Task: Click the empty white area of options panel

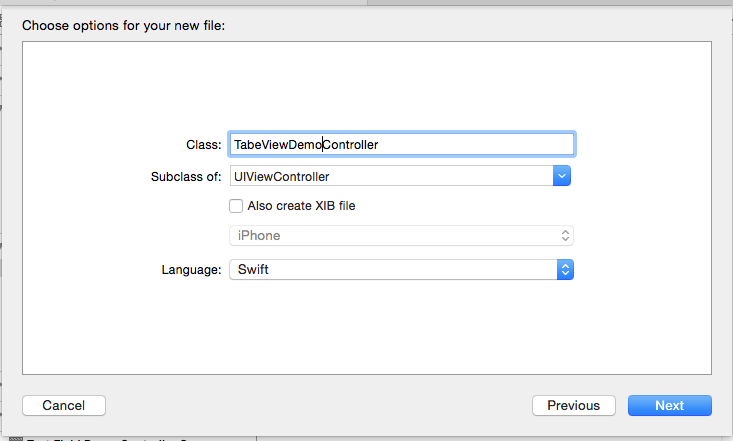Action: tap(366, 328)
